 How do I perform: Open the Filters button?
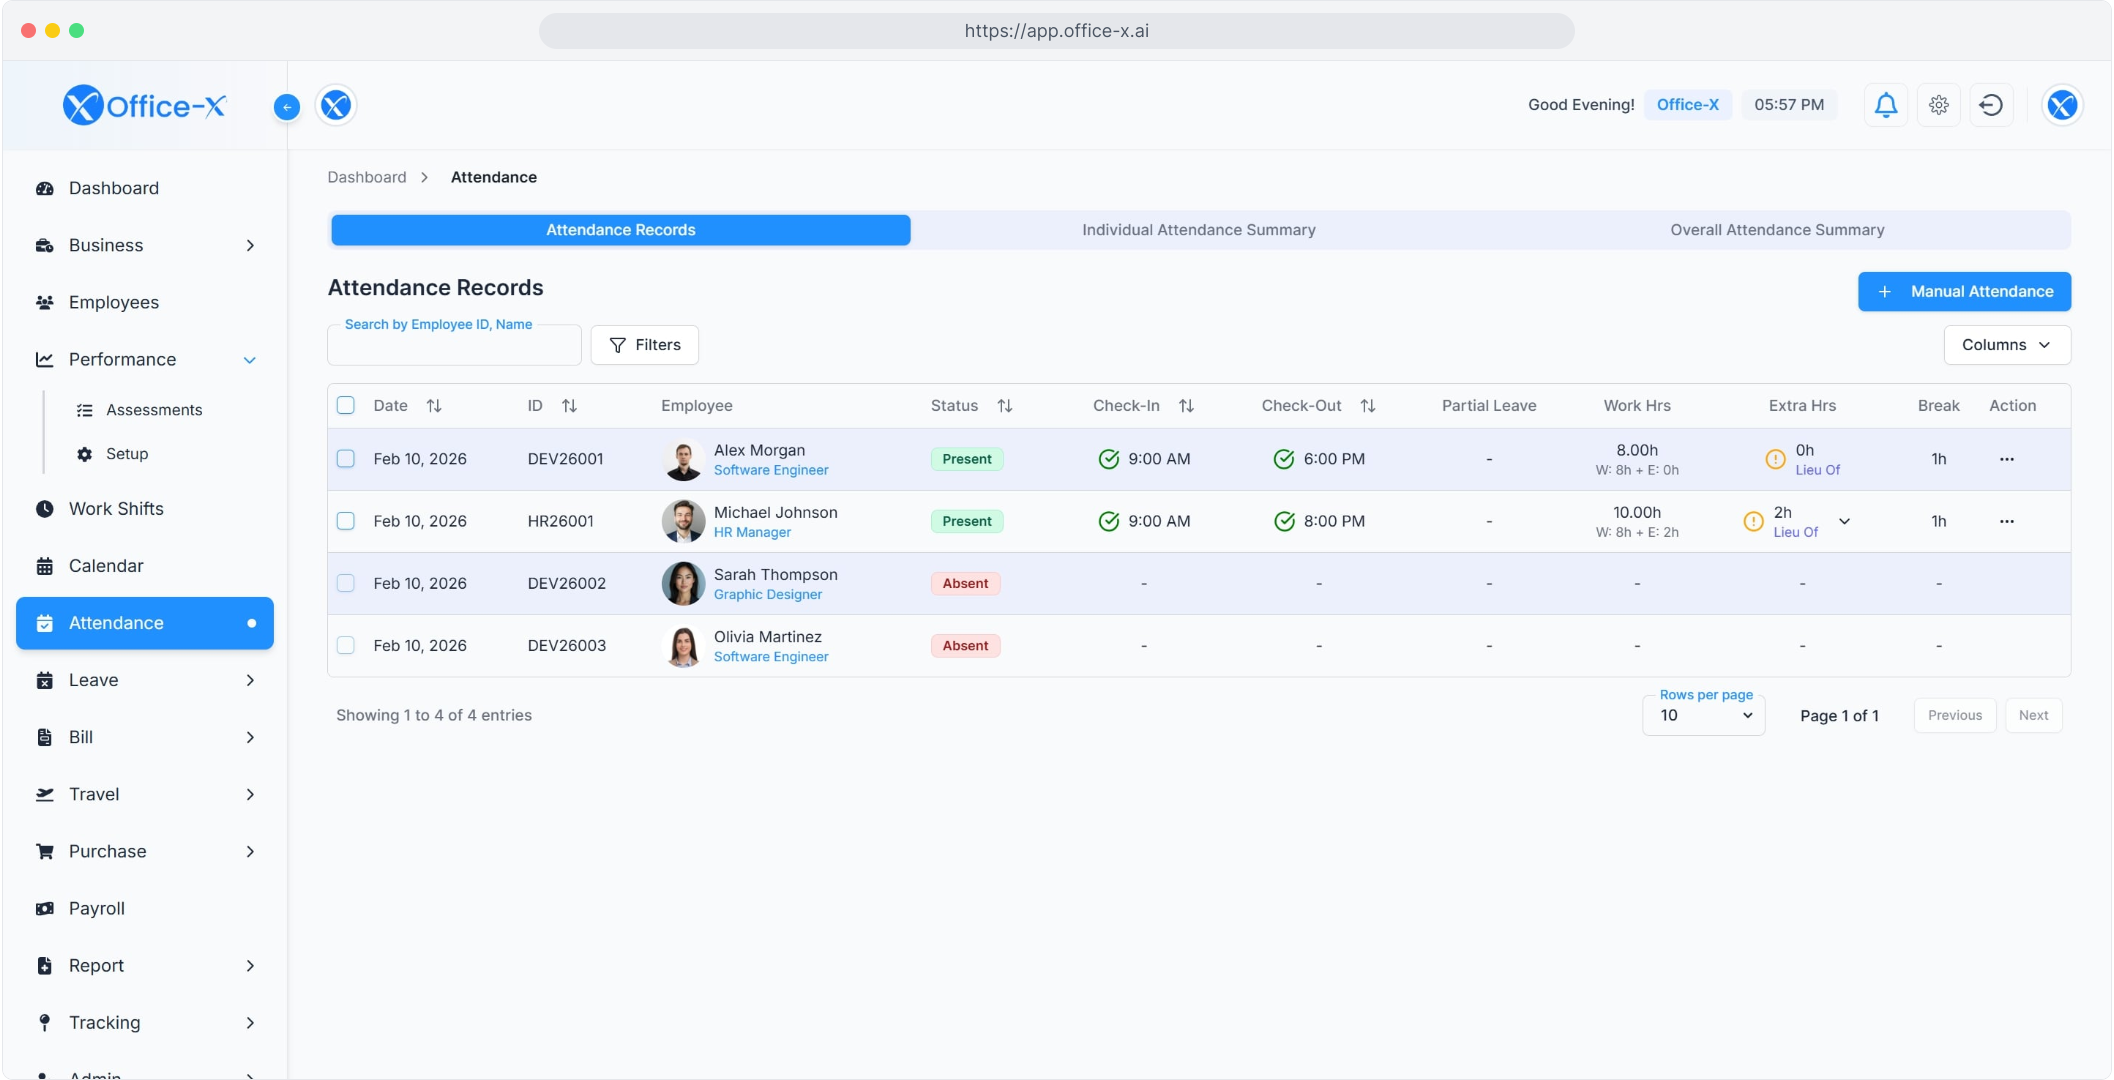tap(645, 345)
